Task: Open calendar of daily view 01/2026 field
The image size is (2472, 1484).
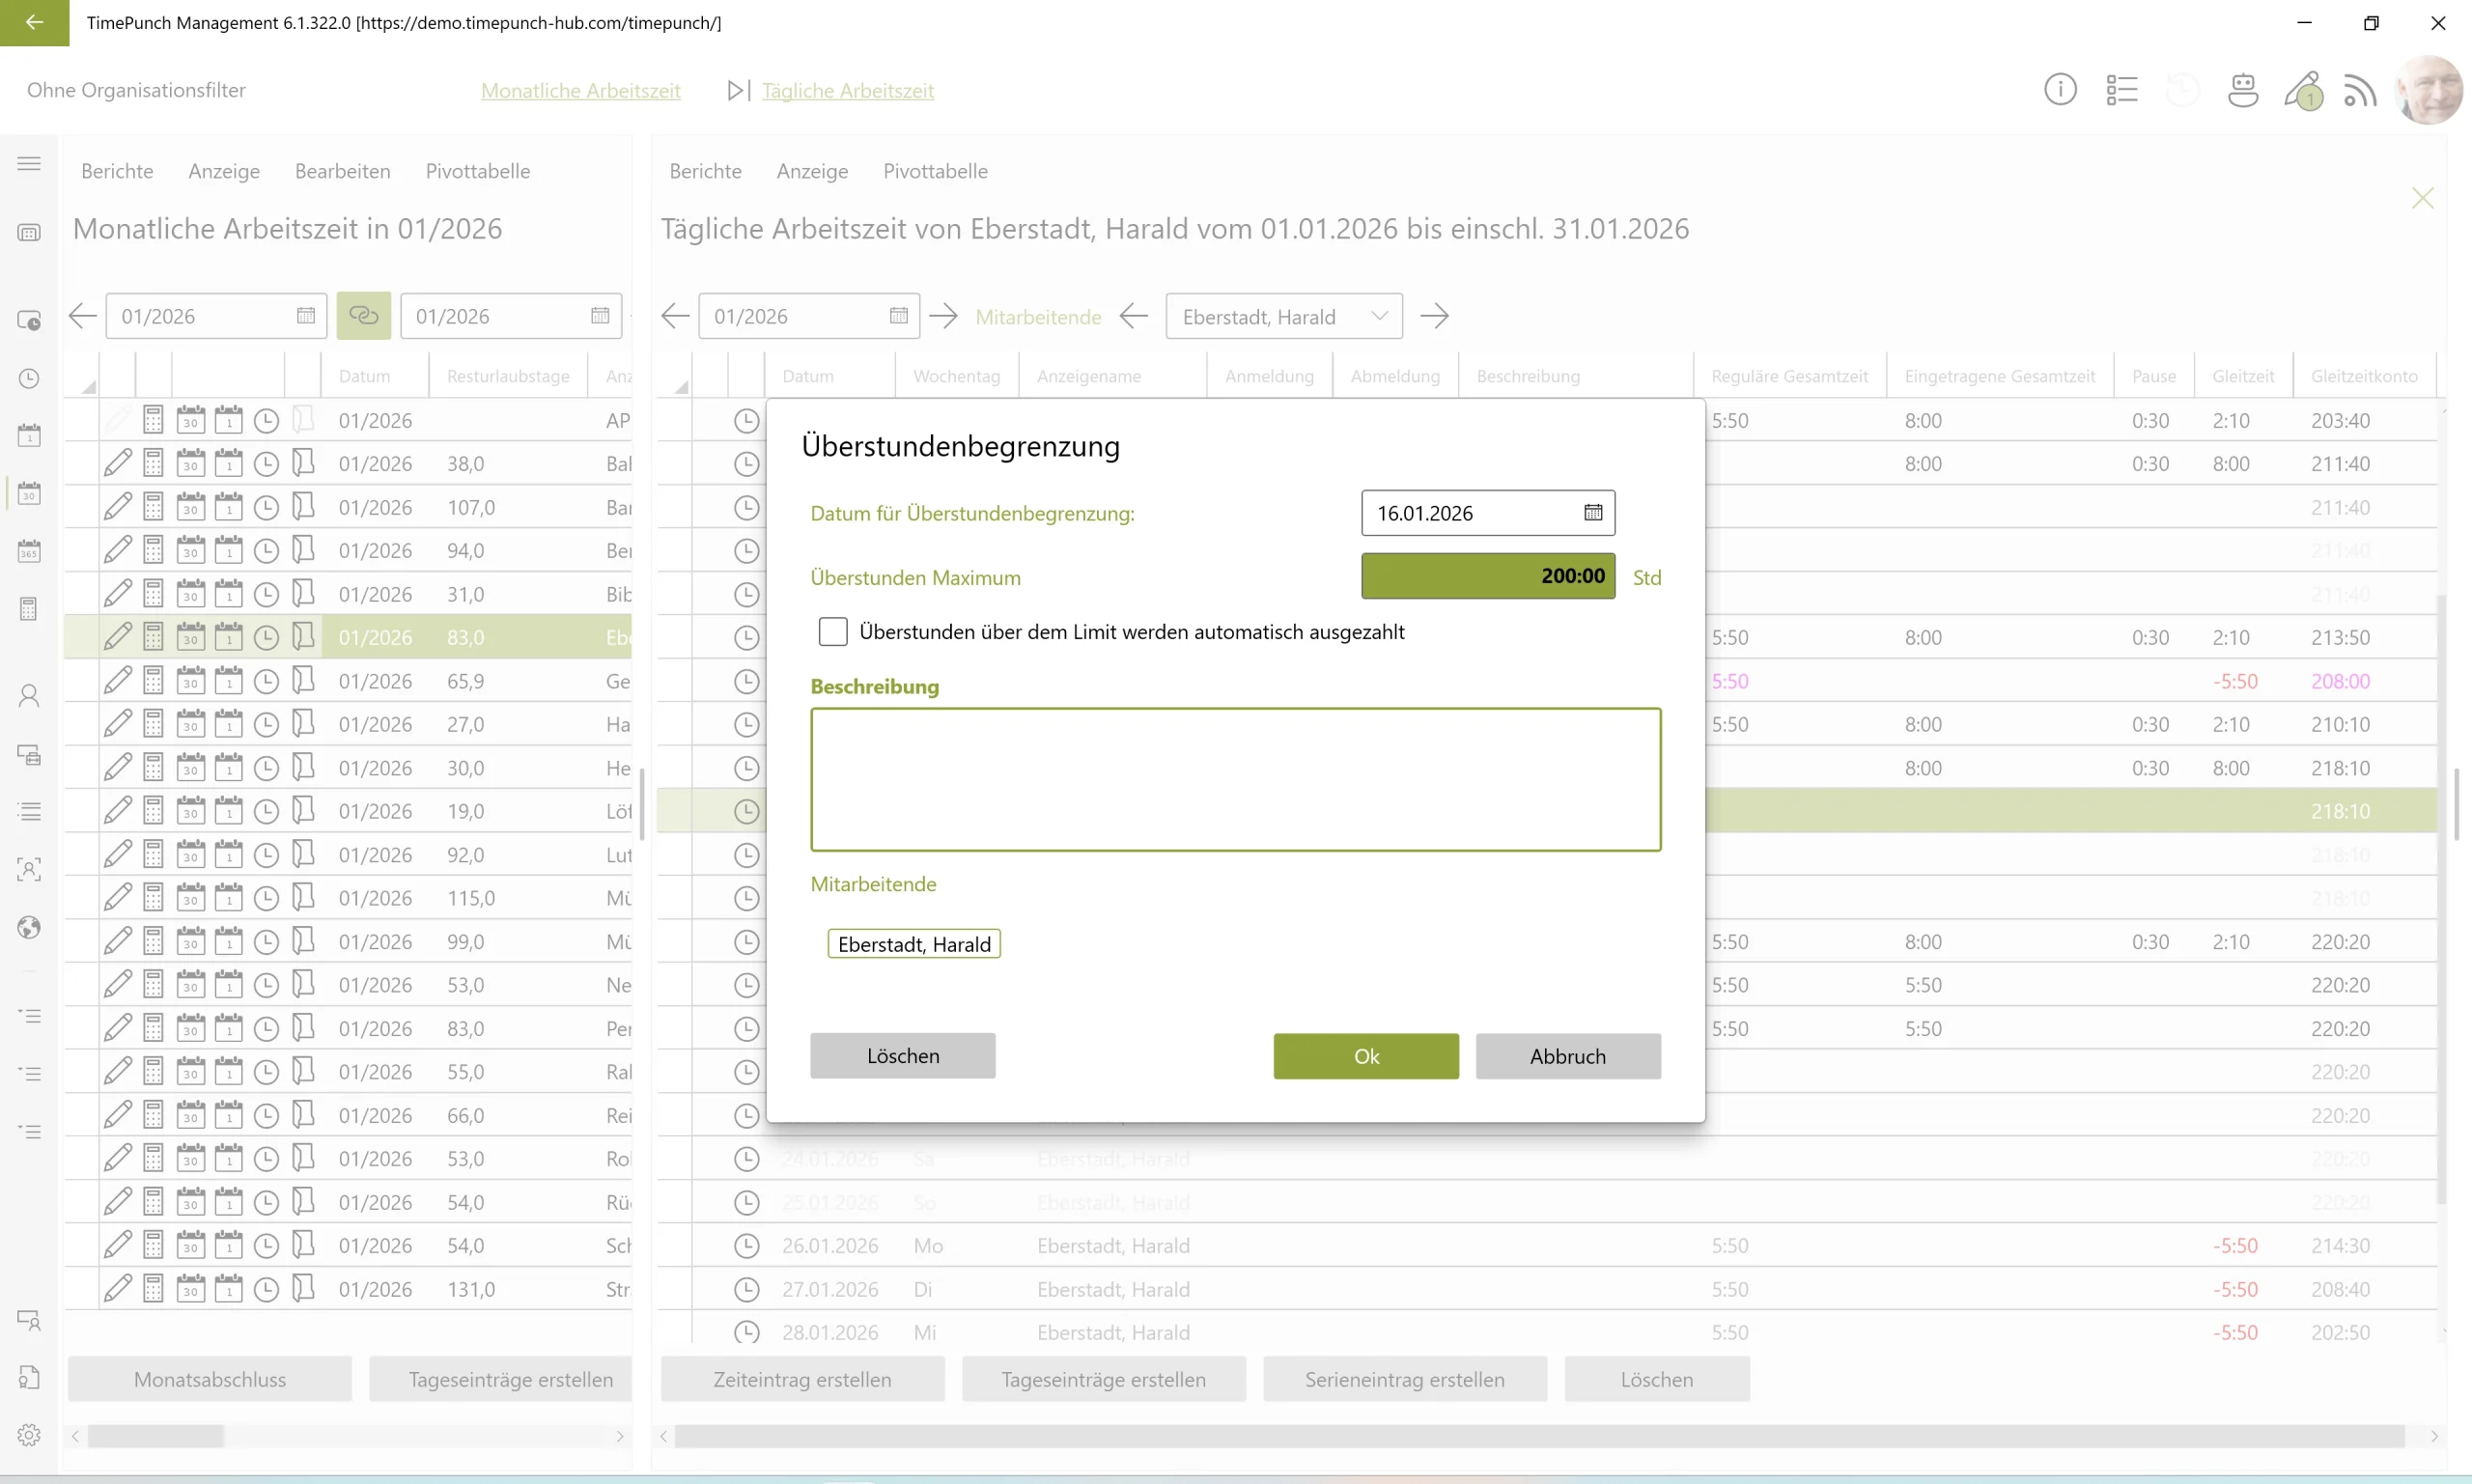Action: [898, 316]
